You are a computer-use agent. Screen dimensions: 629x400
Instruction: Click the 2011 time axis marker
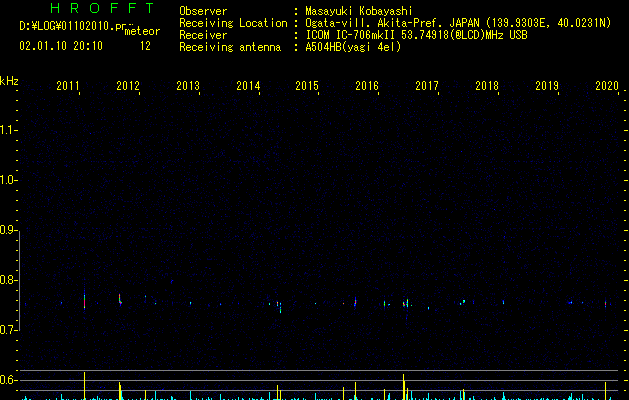pos(68,86)
